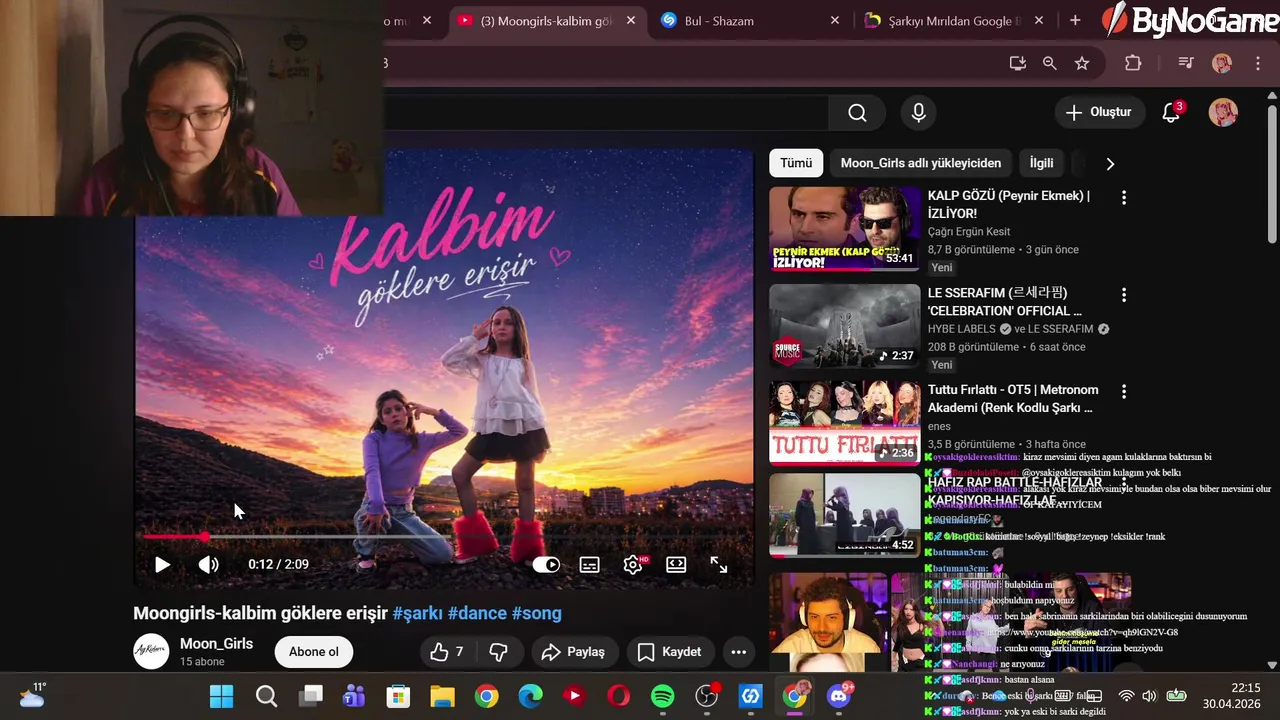Click the #şarkı hashtag

[x=417, y=613]
